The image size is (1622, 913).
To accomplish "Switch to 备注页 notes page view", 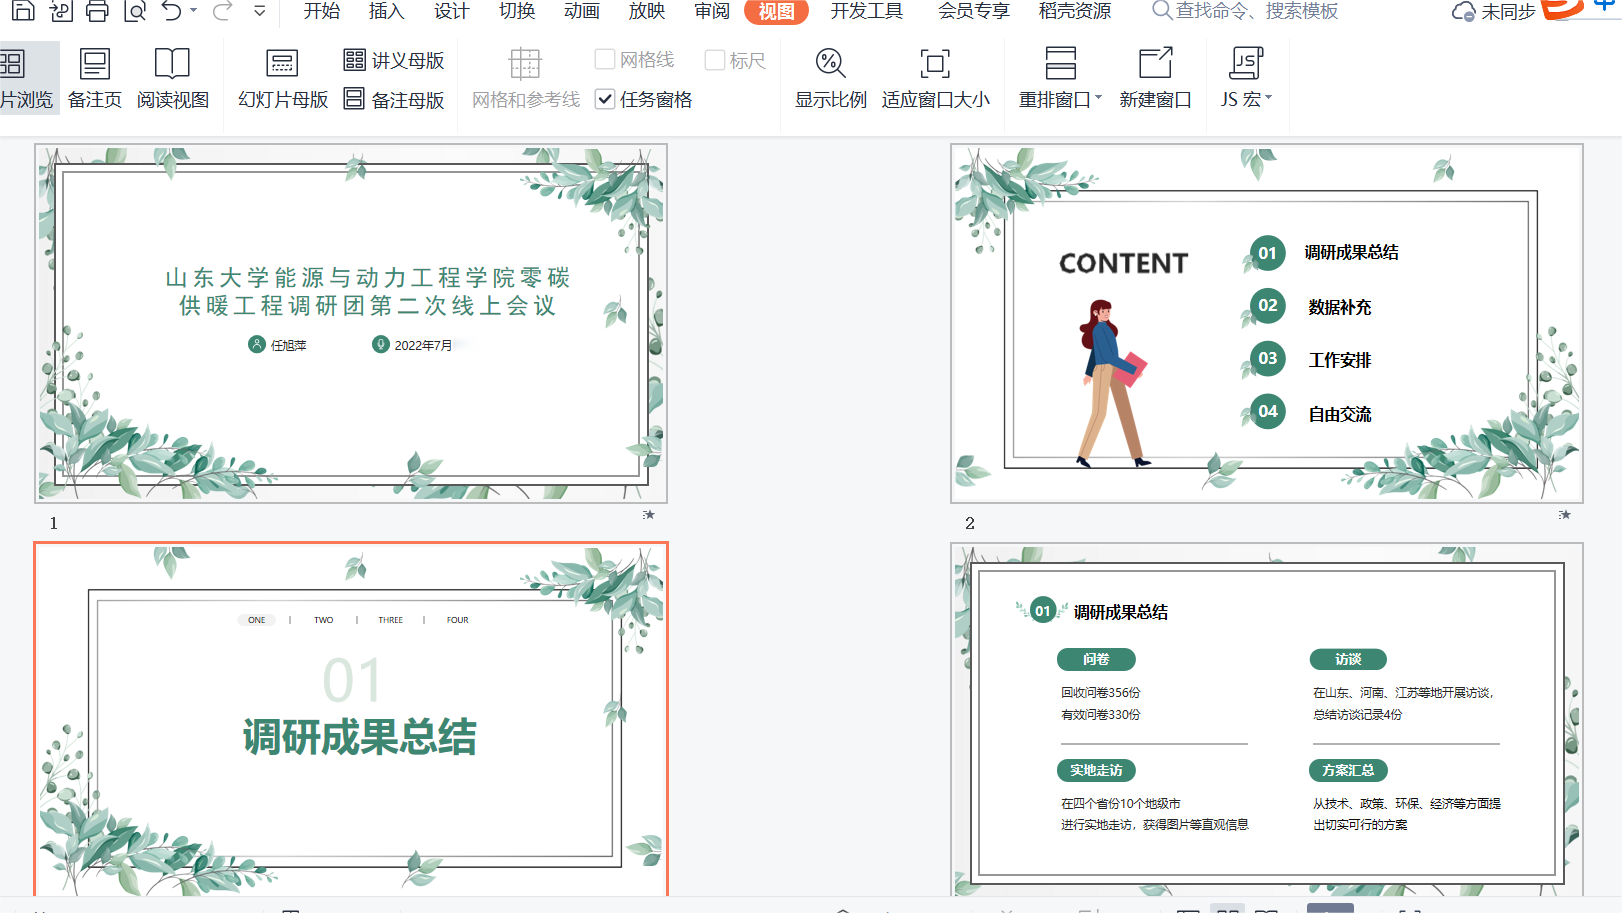I will click(x=95, y=78).
